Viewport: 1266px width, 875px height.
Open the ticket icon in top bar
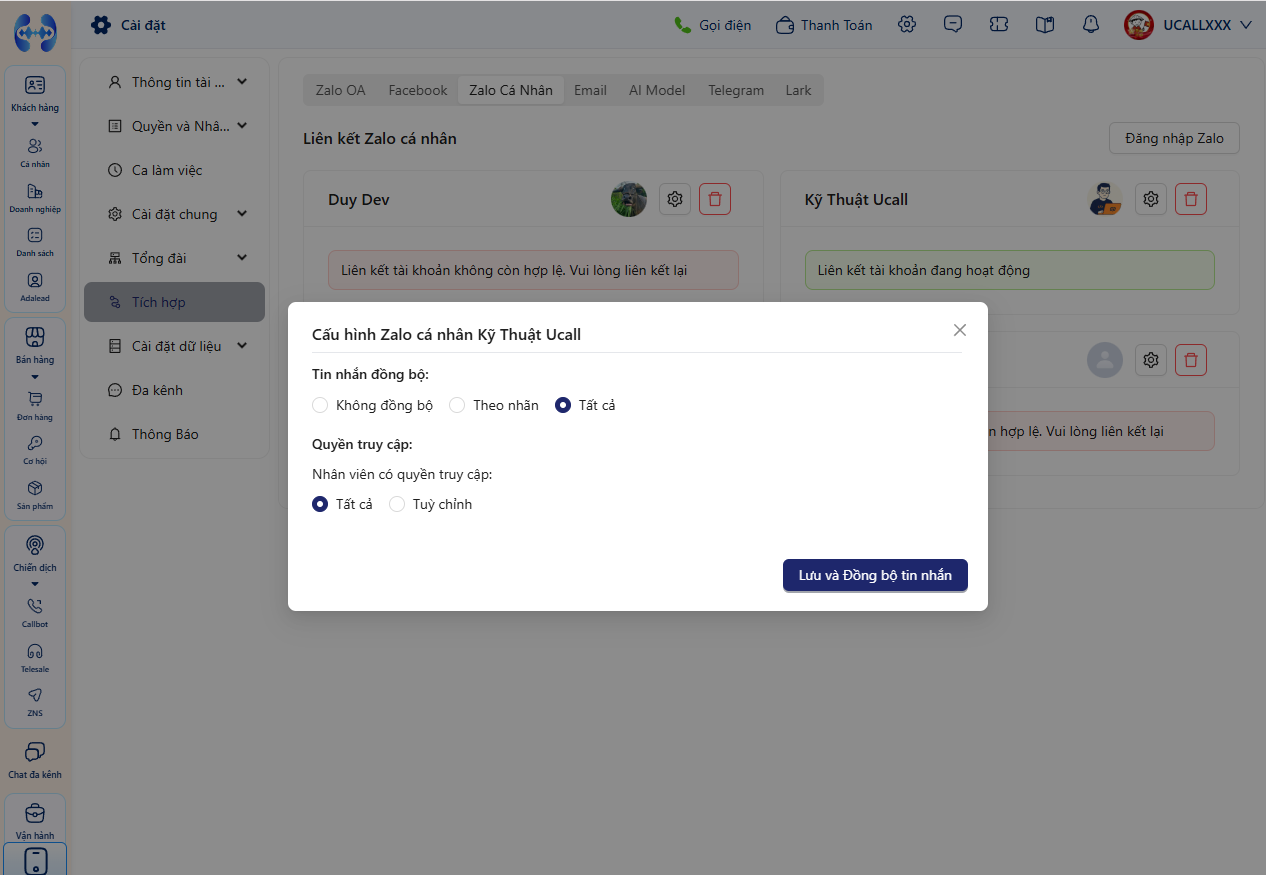[x=999, y=25]
